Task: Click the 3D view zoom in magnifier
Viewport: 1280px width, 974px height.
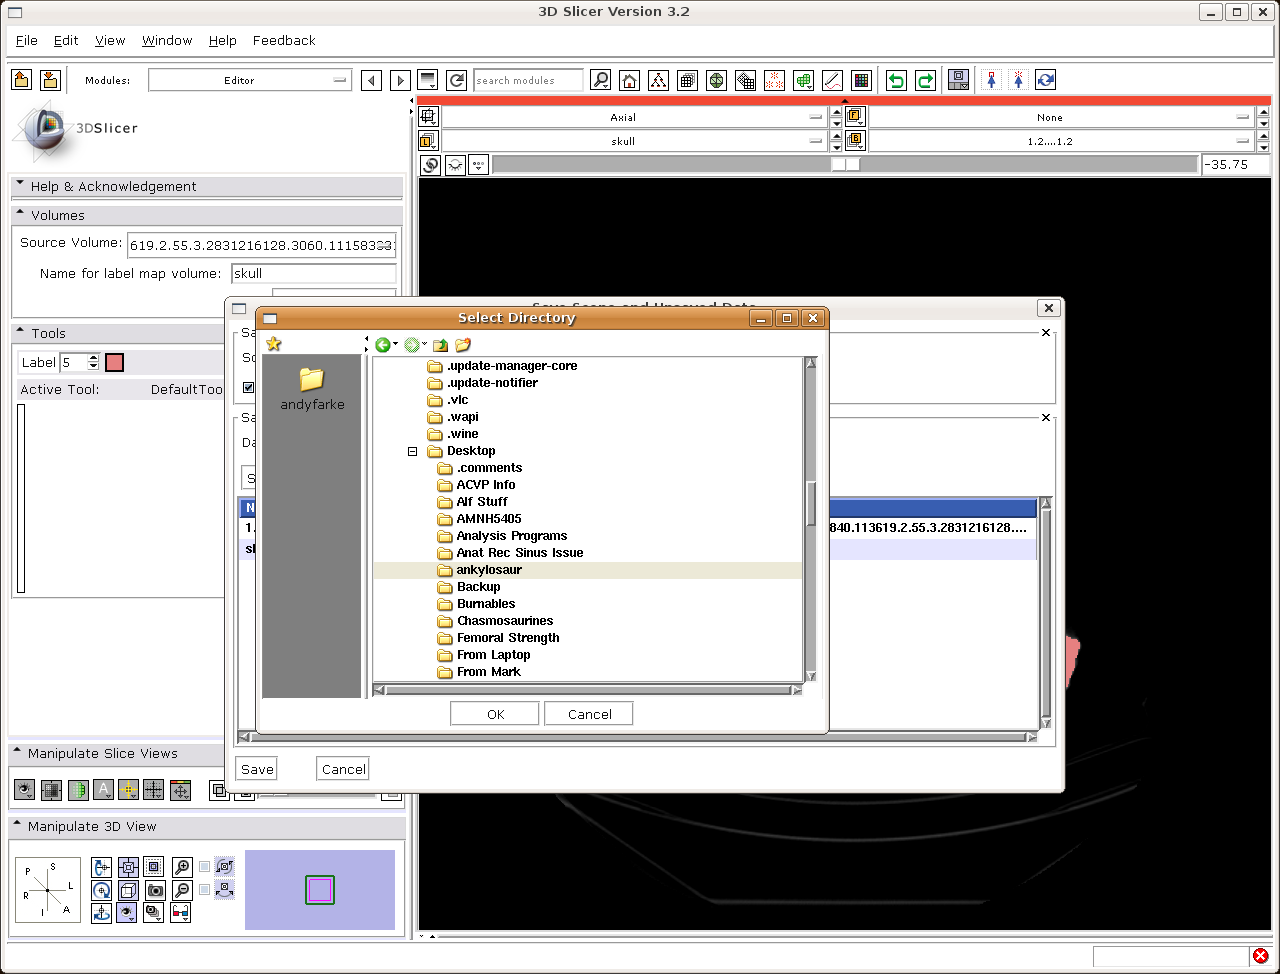Action: click(x=182, y=867)
